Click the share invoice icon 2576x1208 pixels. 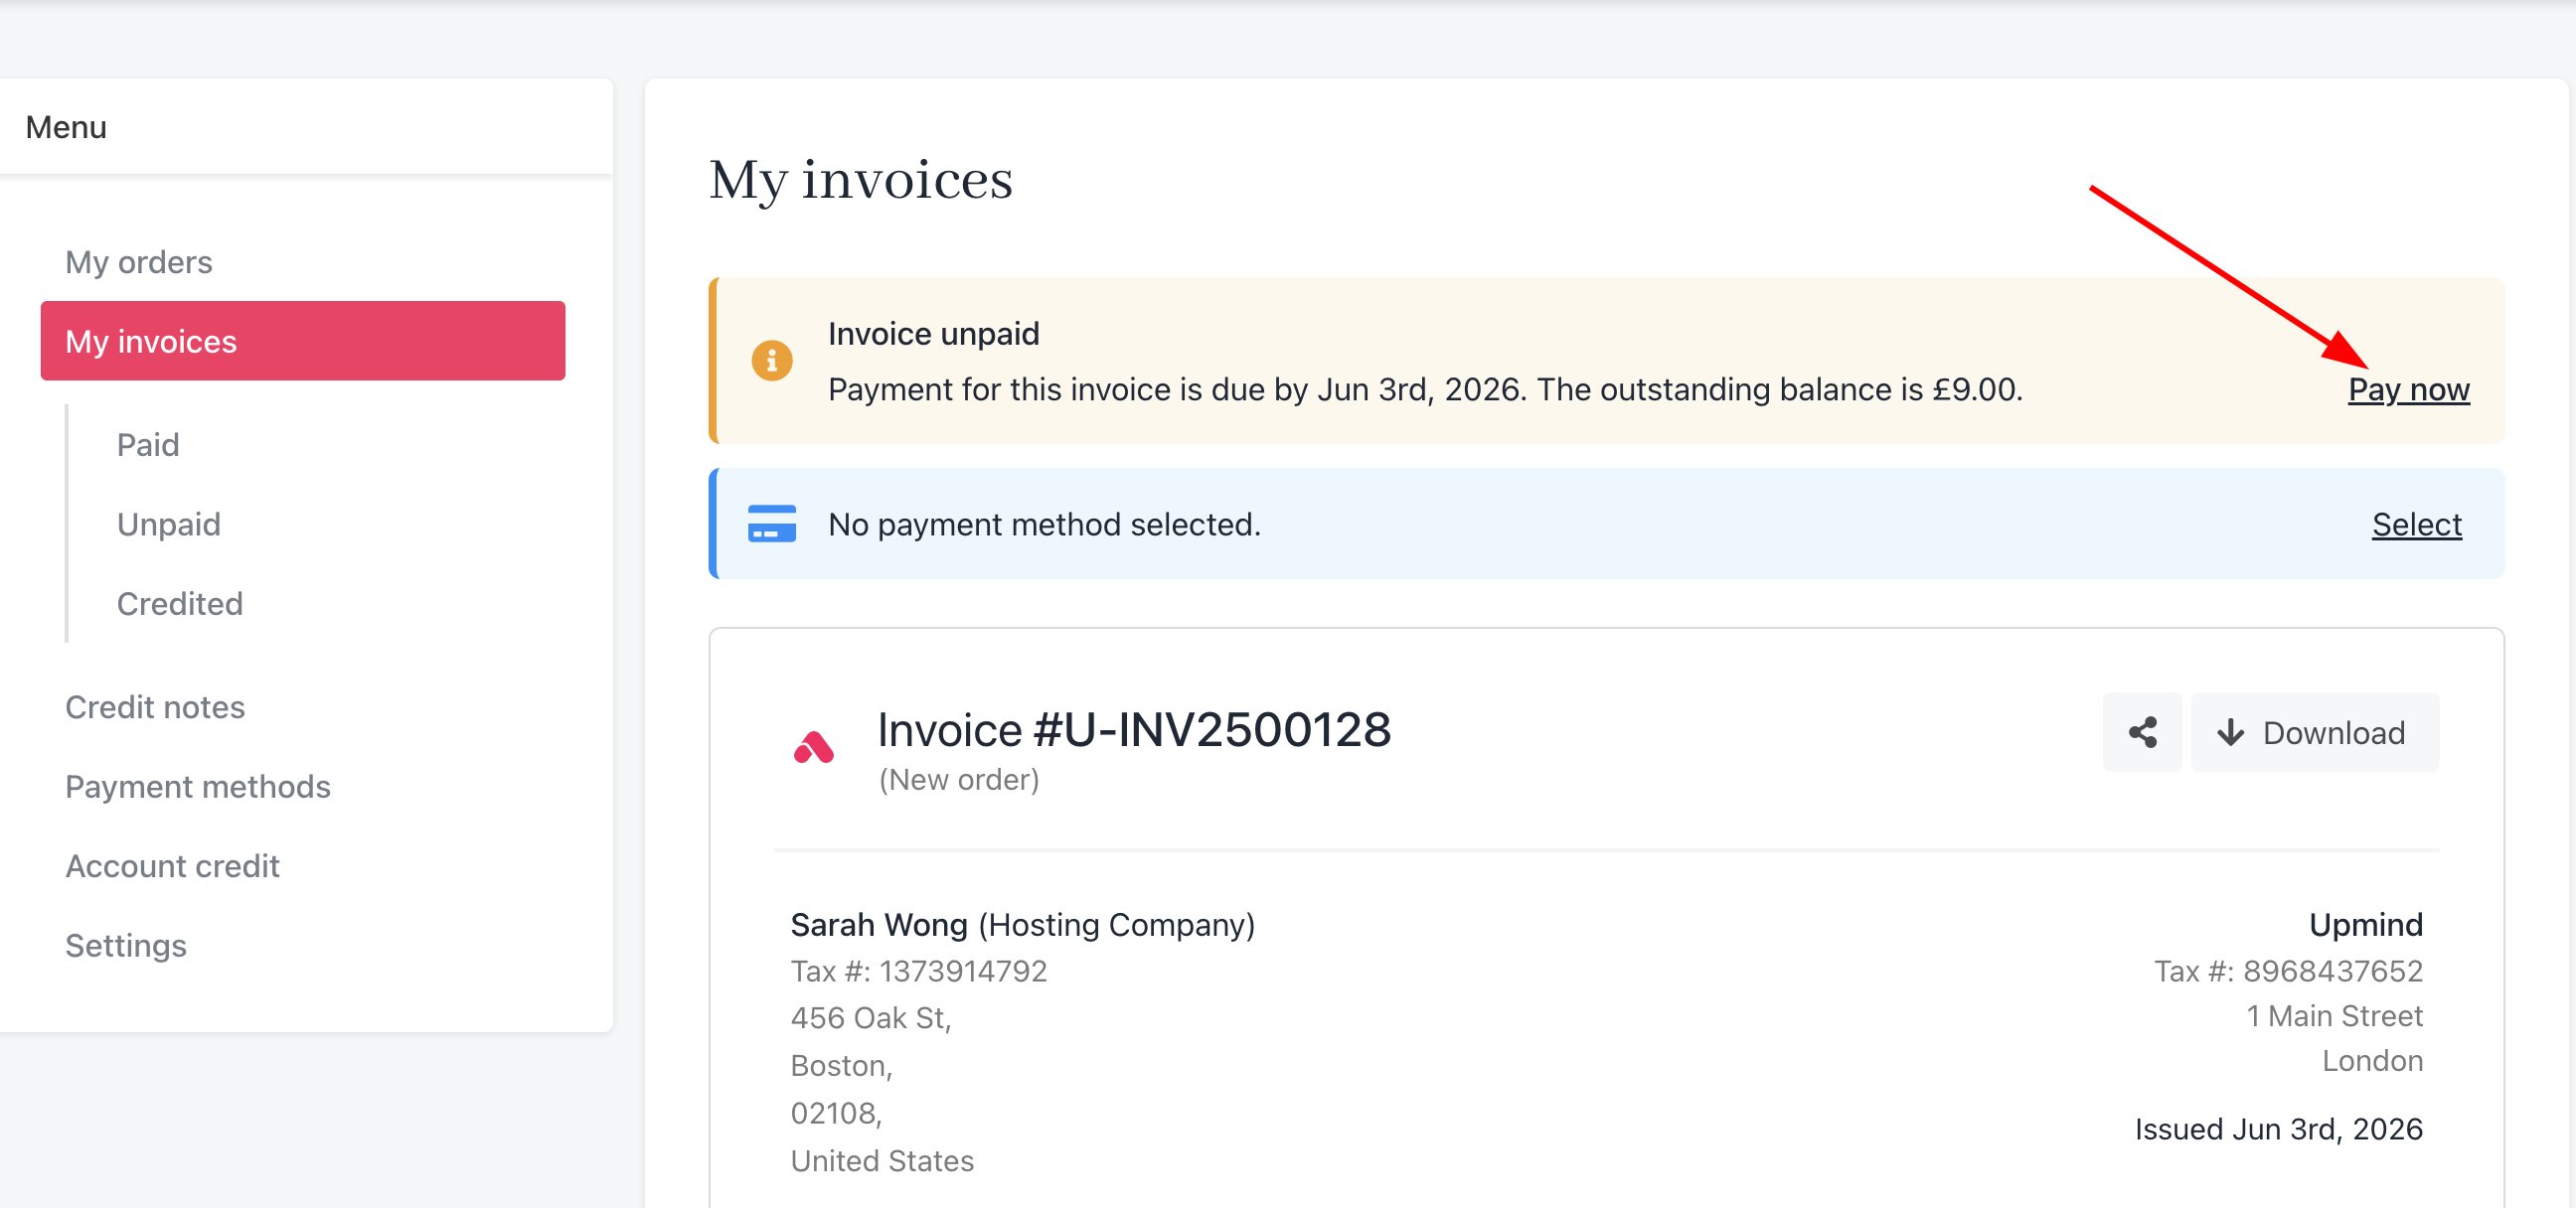click(2142, 732)
